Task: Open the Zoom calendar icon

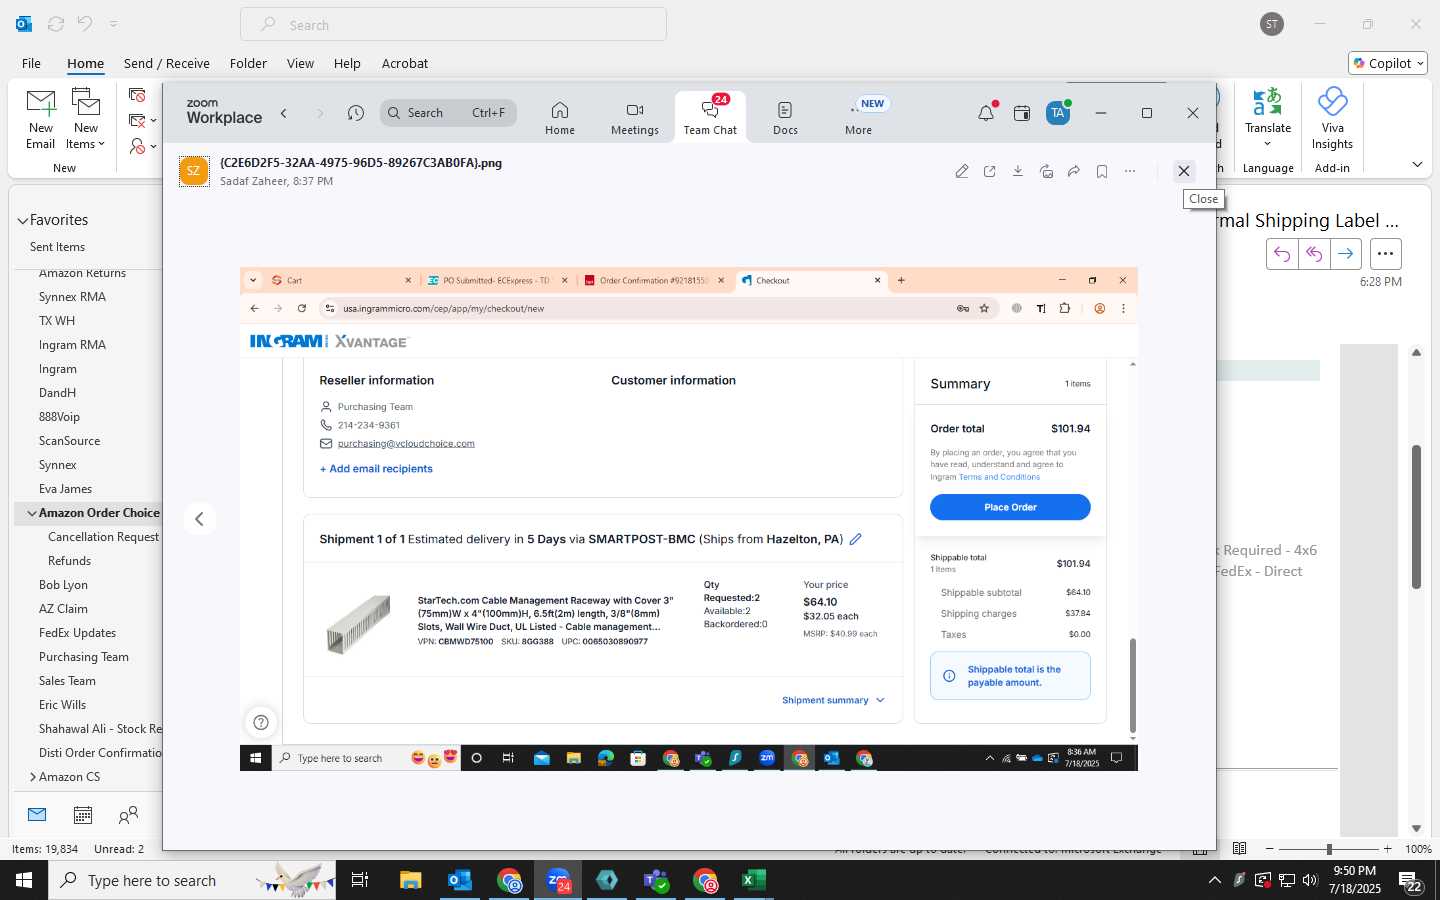Action: click(x=1022, y=113)
